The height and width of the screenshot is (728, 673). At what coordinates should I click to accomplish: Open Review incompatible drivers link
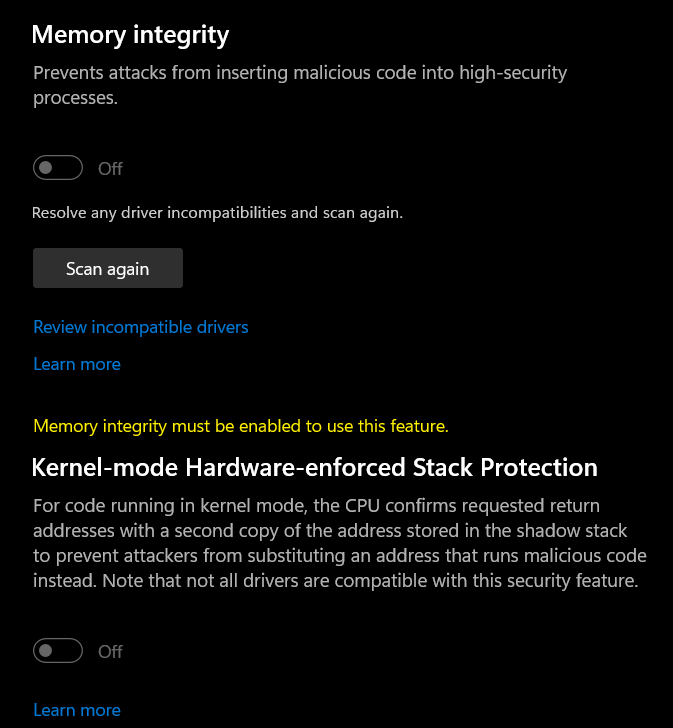click(x=141, y=327)
